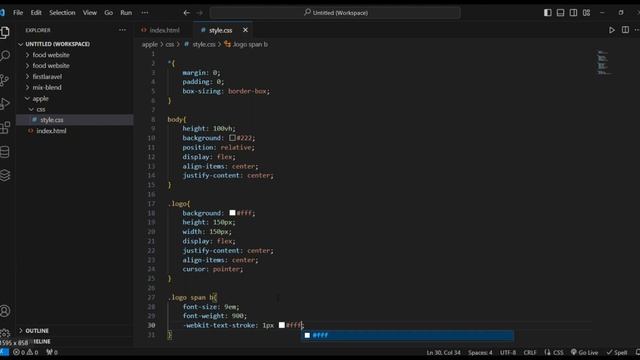
Task: Open the Explorer view in activity bar
Action: coord(5,32)
